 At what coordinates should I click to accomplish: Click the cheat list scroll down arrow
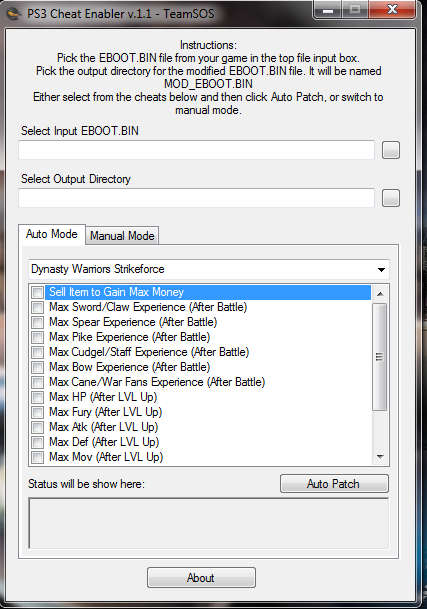tap(380, 457)
